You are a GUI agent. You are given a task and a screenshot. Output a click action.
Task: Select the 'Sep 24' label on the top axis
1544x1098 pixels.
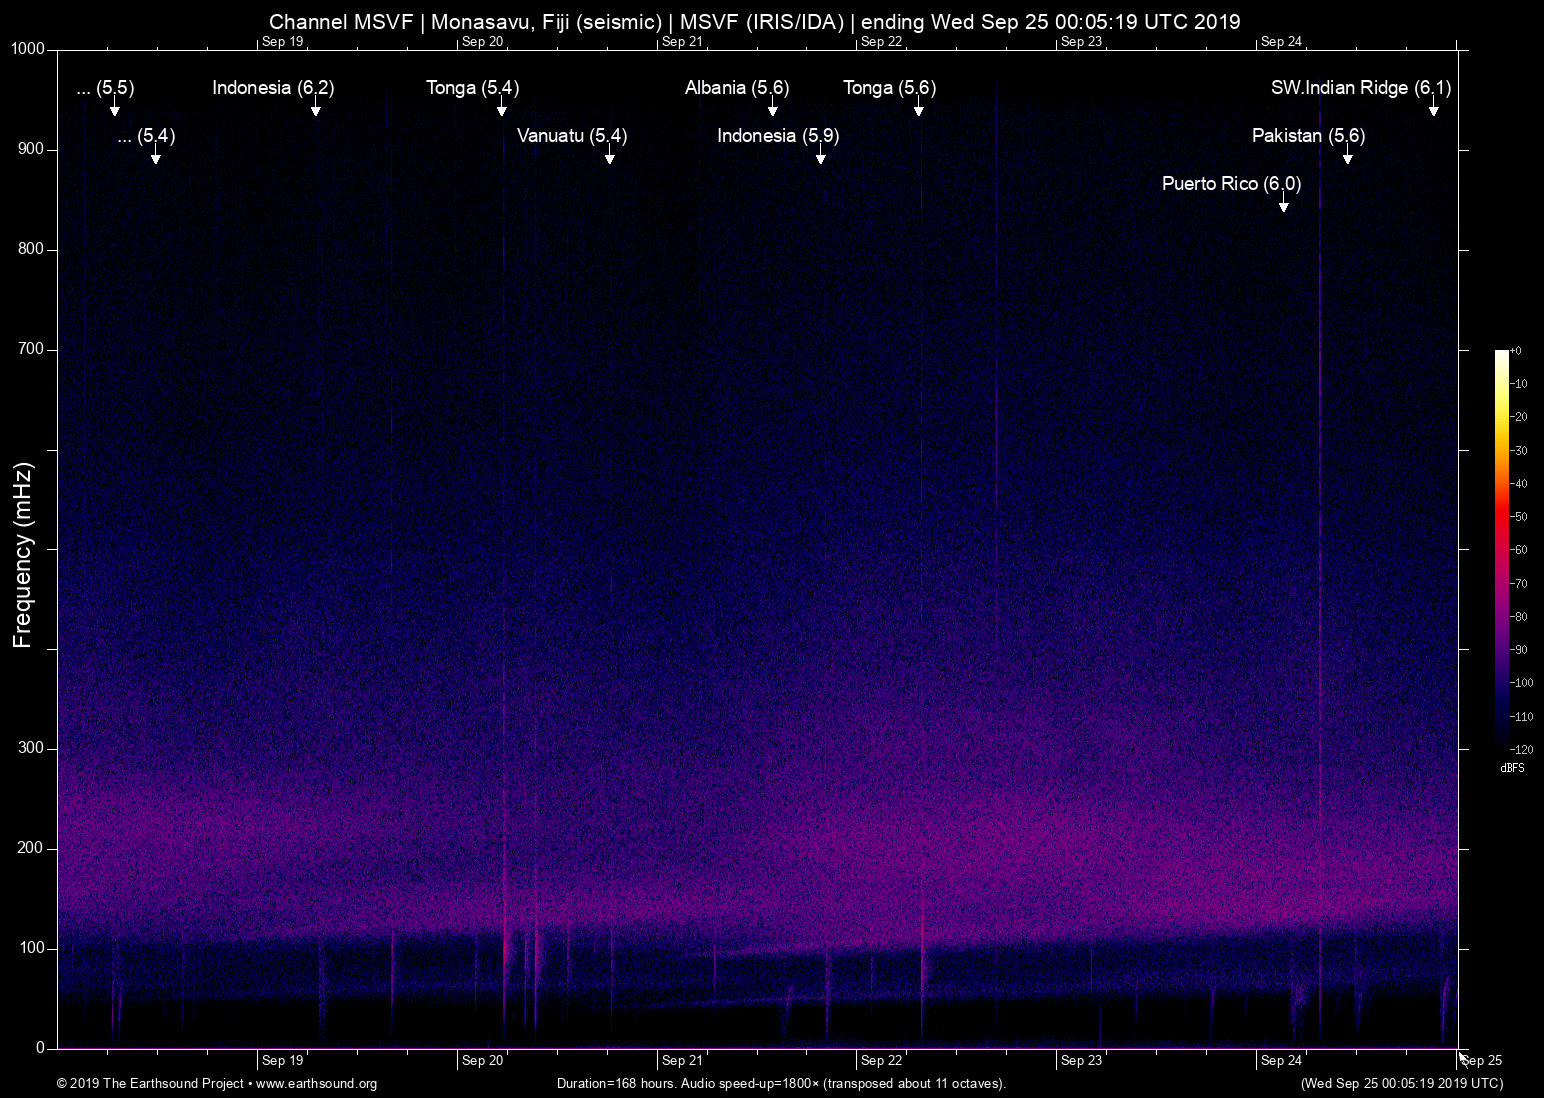[1282, 42]
